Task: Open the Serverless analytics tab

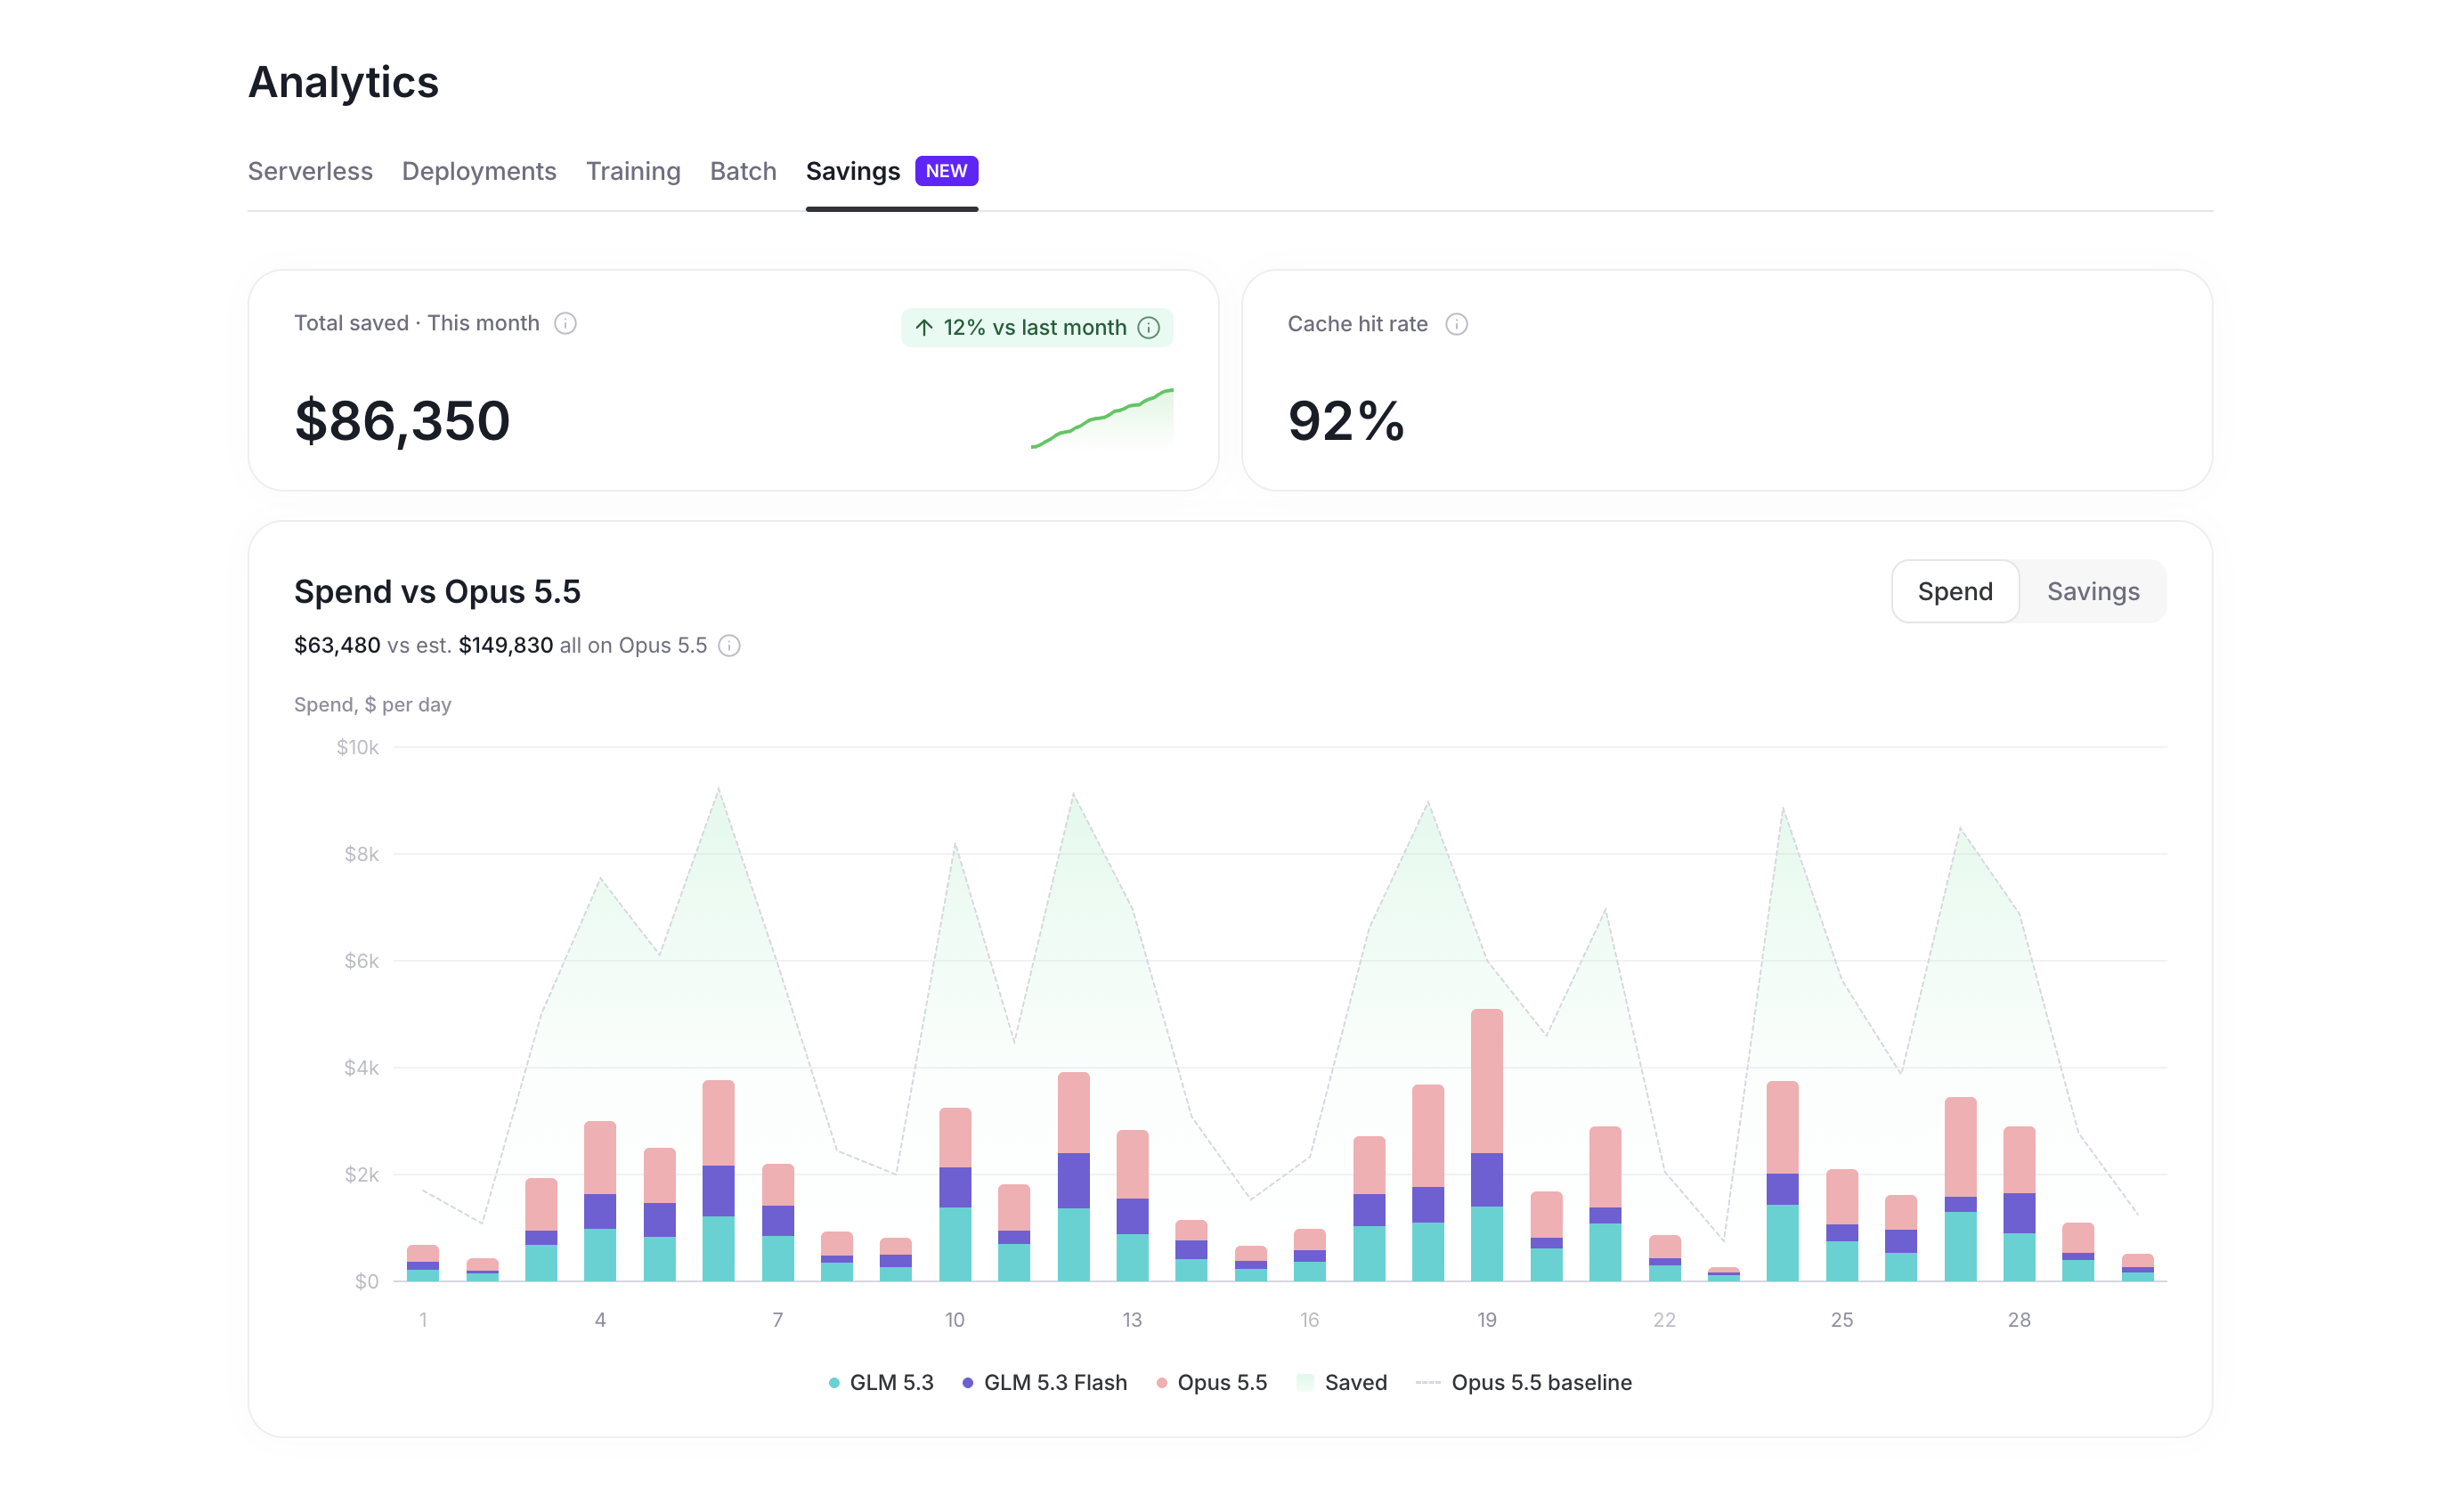Action: click(x=310, y=171)
